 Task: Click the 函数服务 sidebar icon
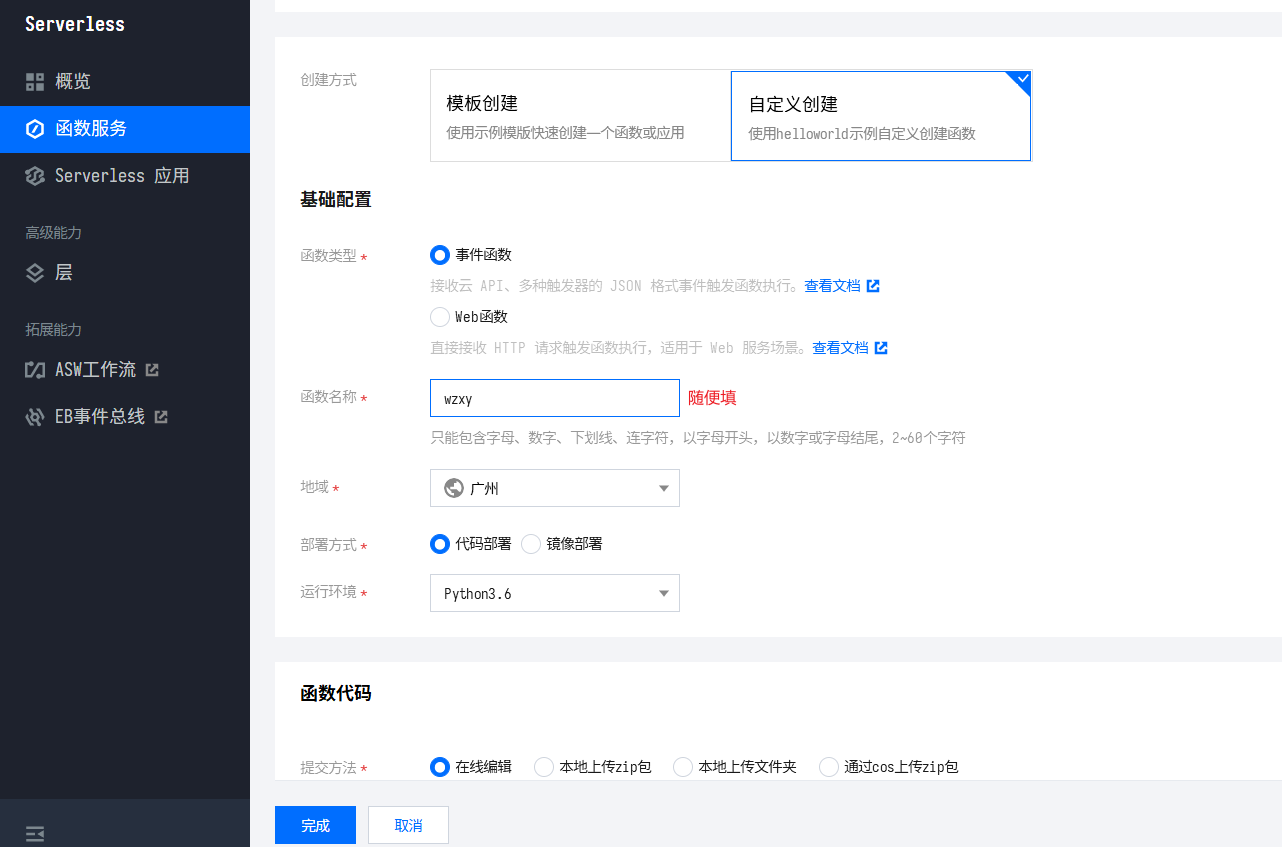[36, 128]
